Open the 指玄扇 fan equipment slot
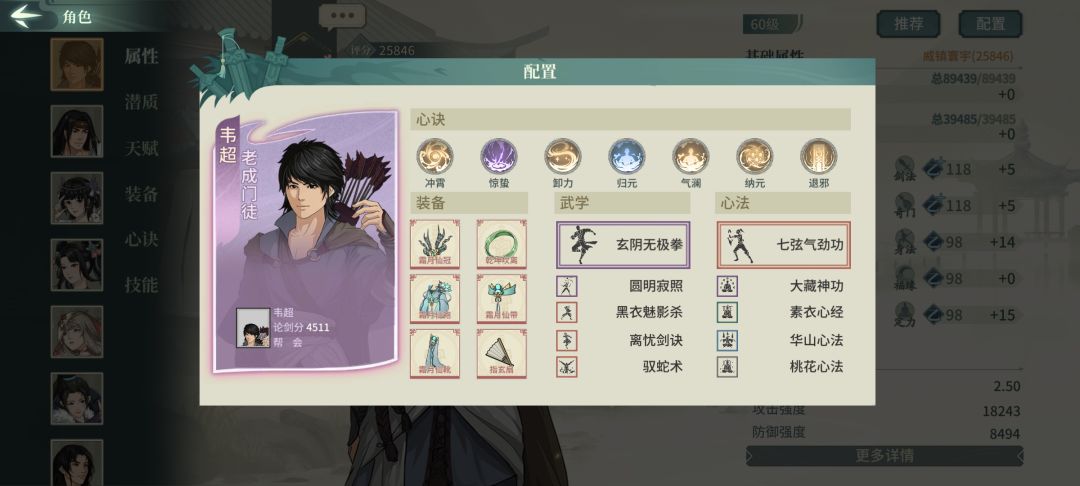The height and width of the screenshot is (486, 1080). pyautogui.click(x=502, y=354)
